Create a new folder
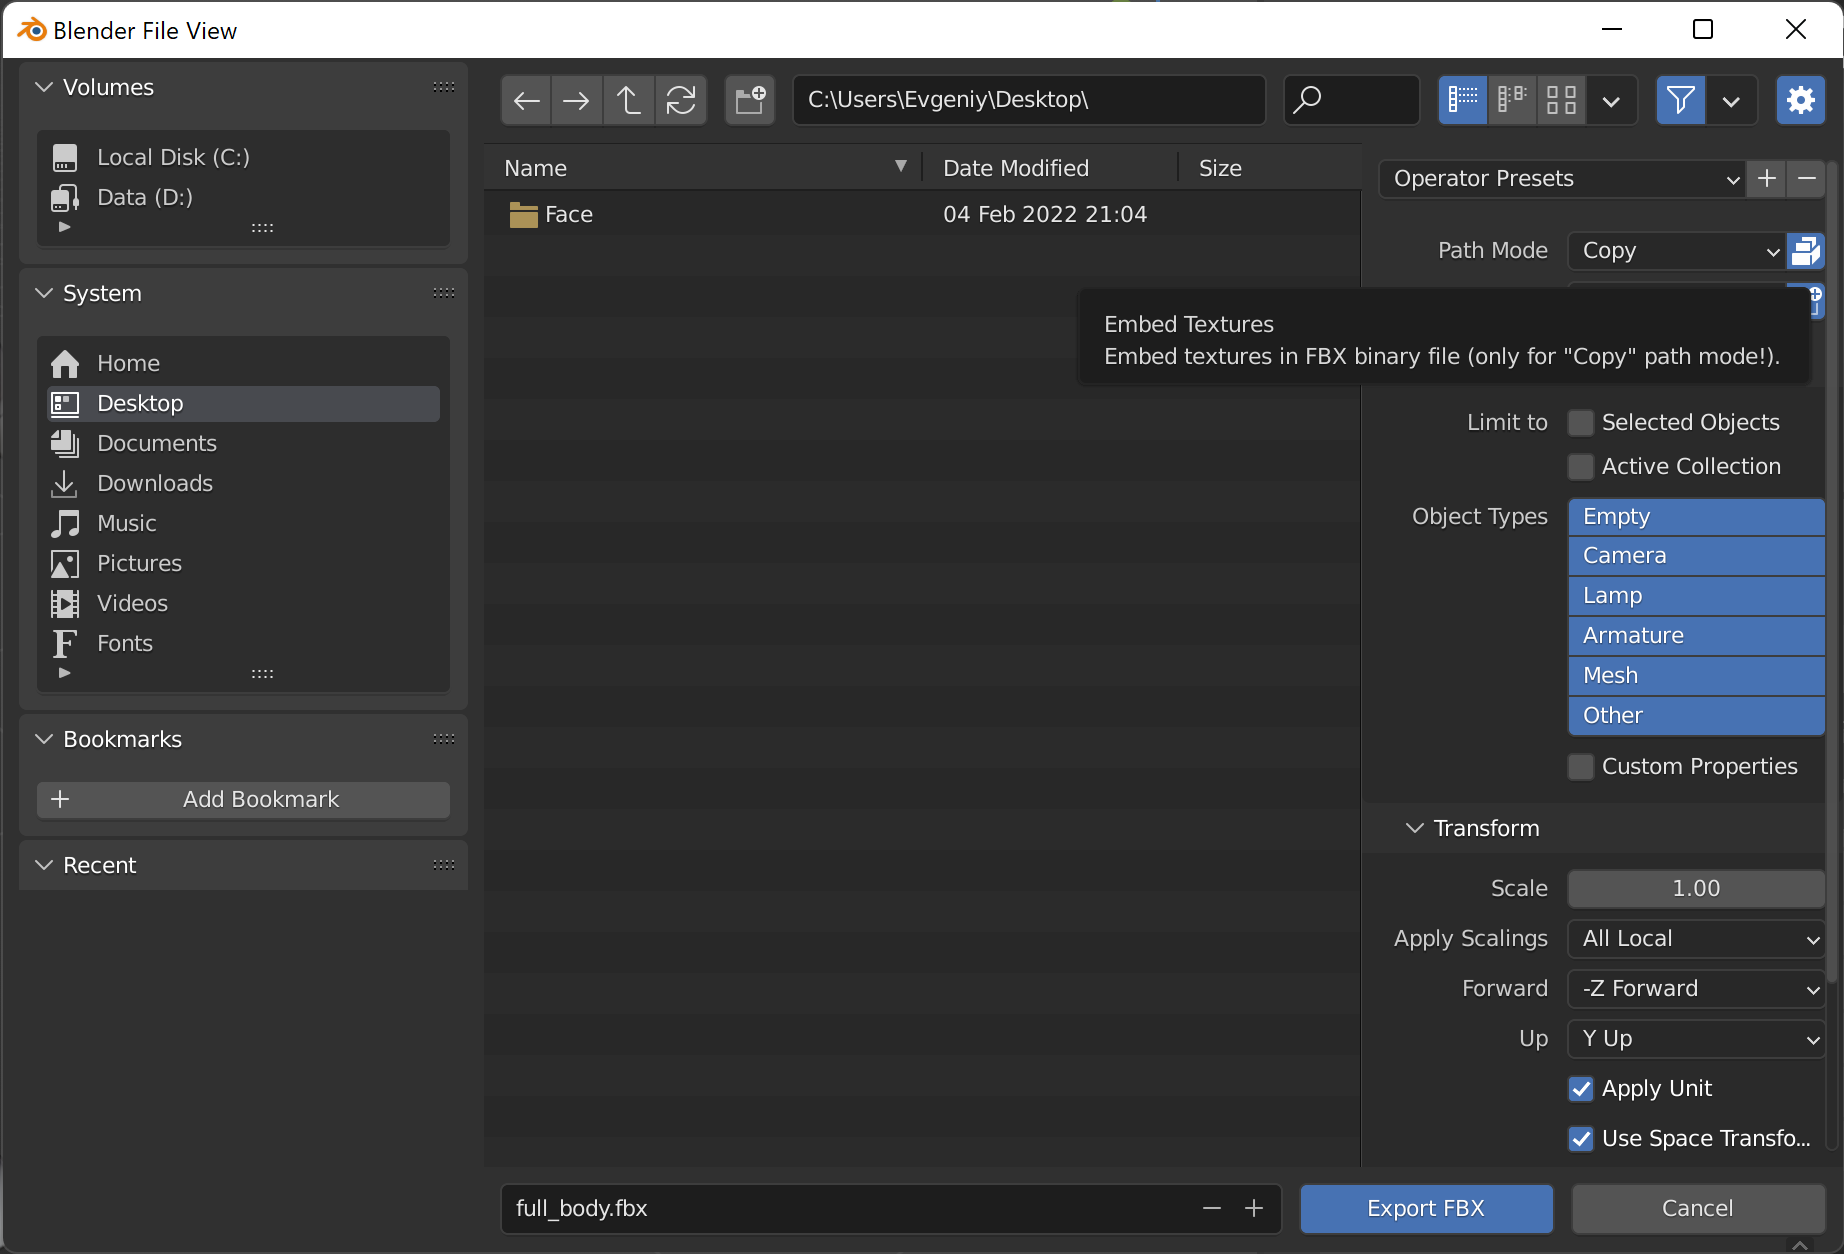1844x1254 pixels. click(750, 100)
